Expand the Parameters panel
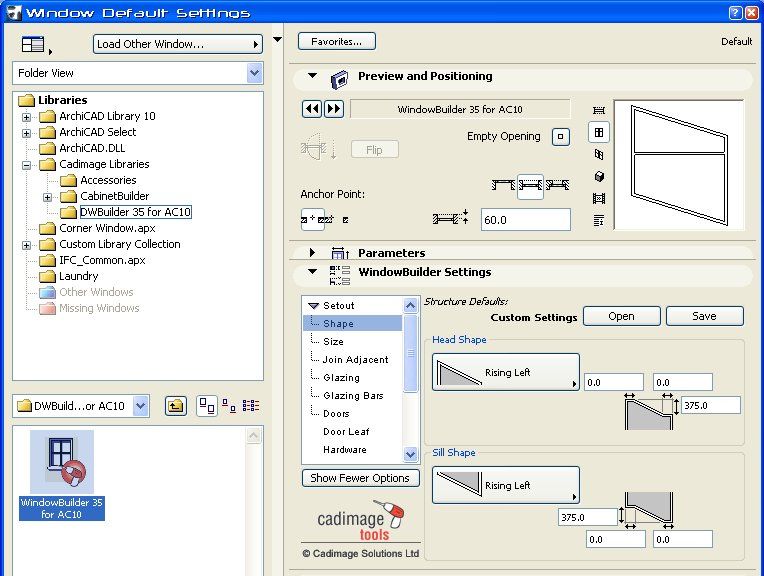The image size is (764, 576). coord(312,252)
